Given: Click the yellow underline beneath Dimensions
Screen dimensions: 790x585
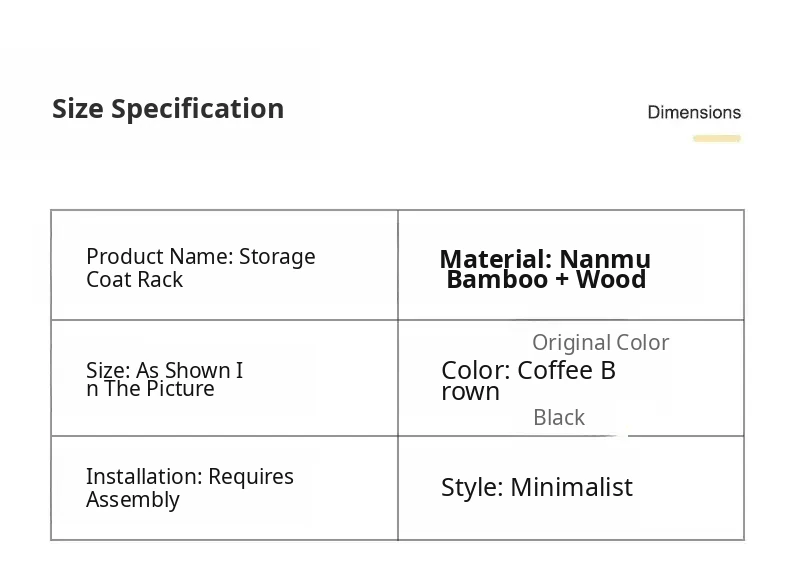Looking at the screenshot, I should click(717, 139).
